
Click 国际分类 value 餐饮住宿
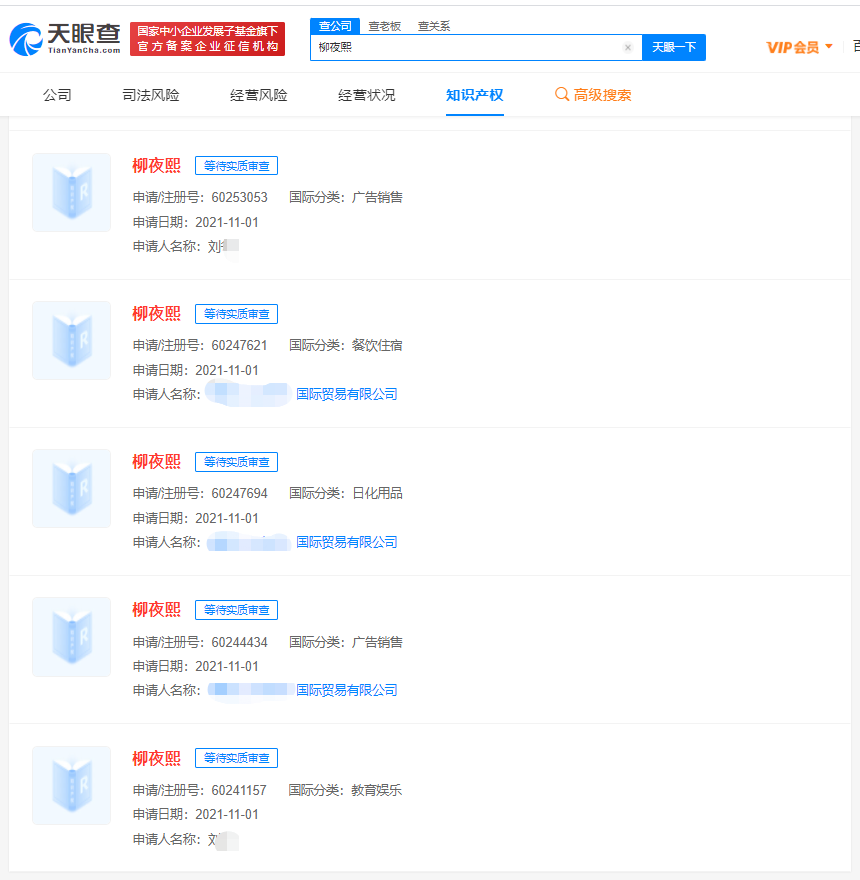click(x=377, y=345)
